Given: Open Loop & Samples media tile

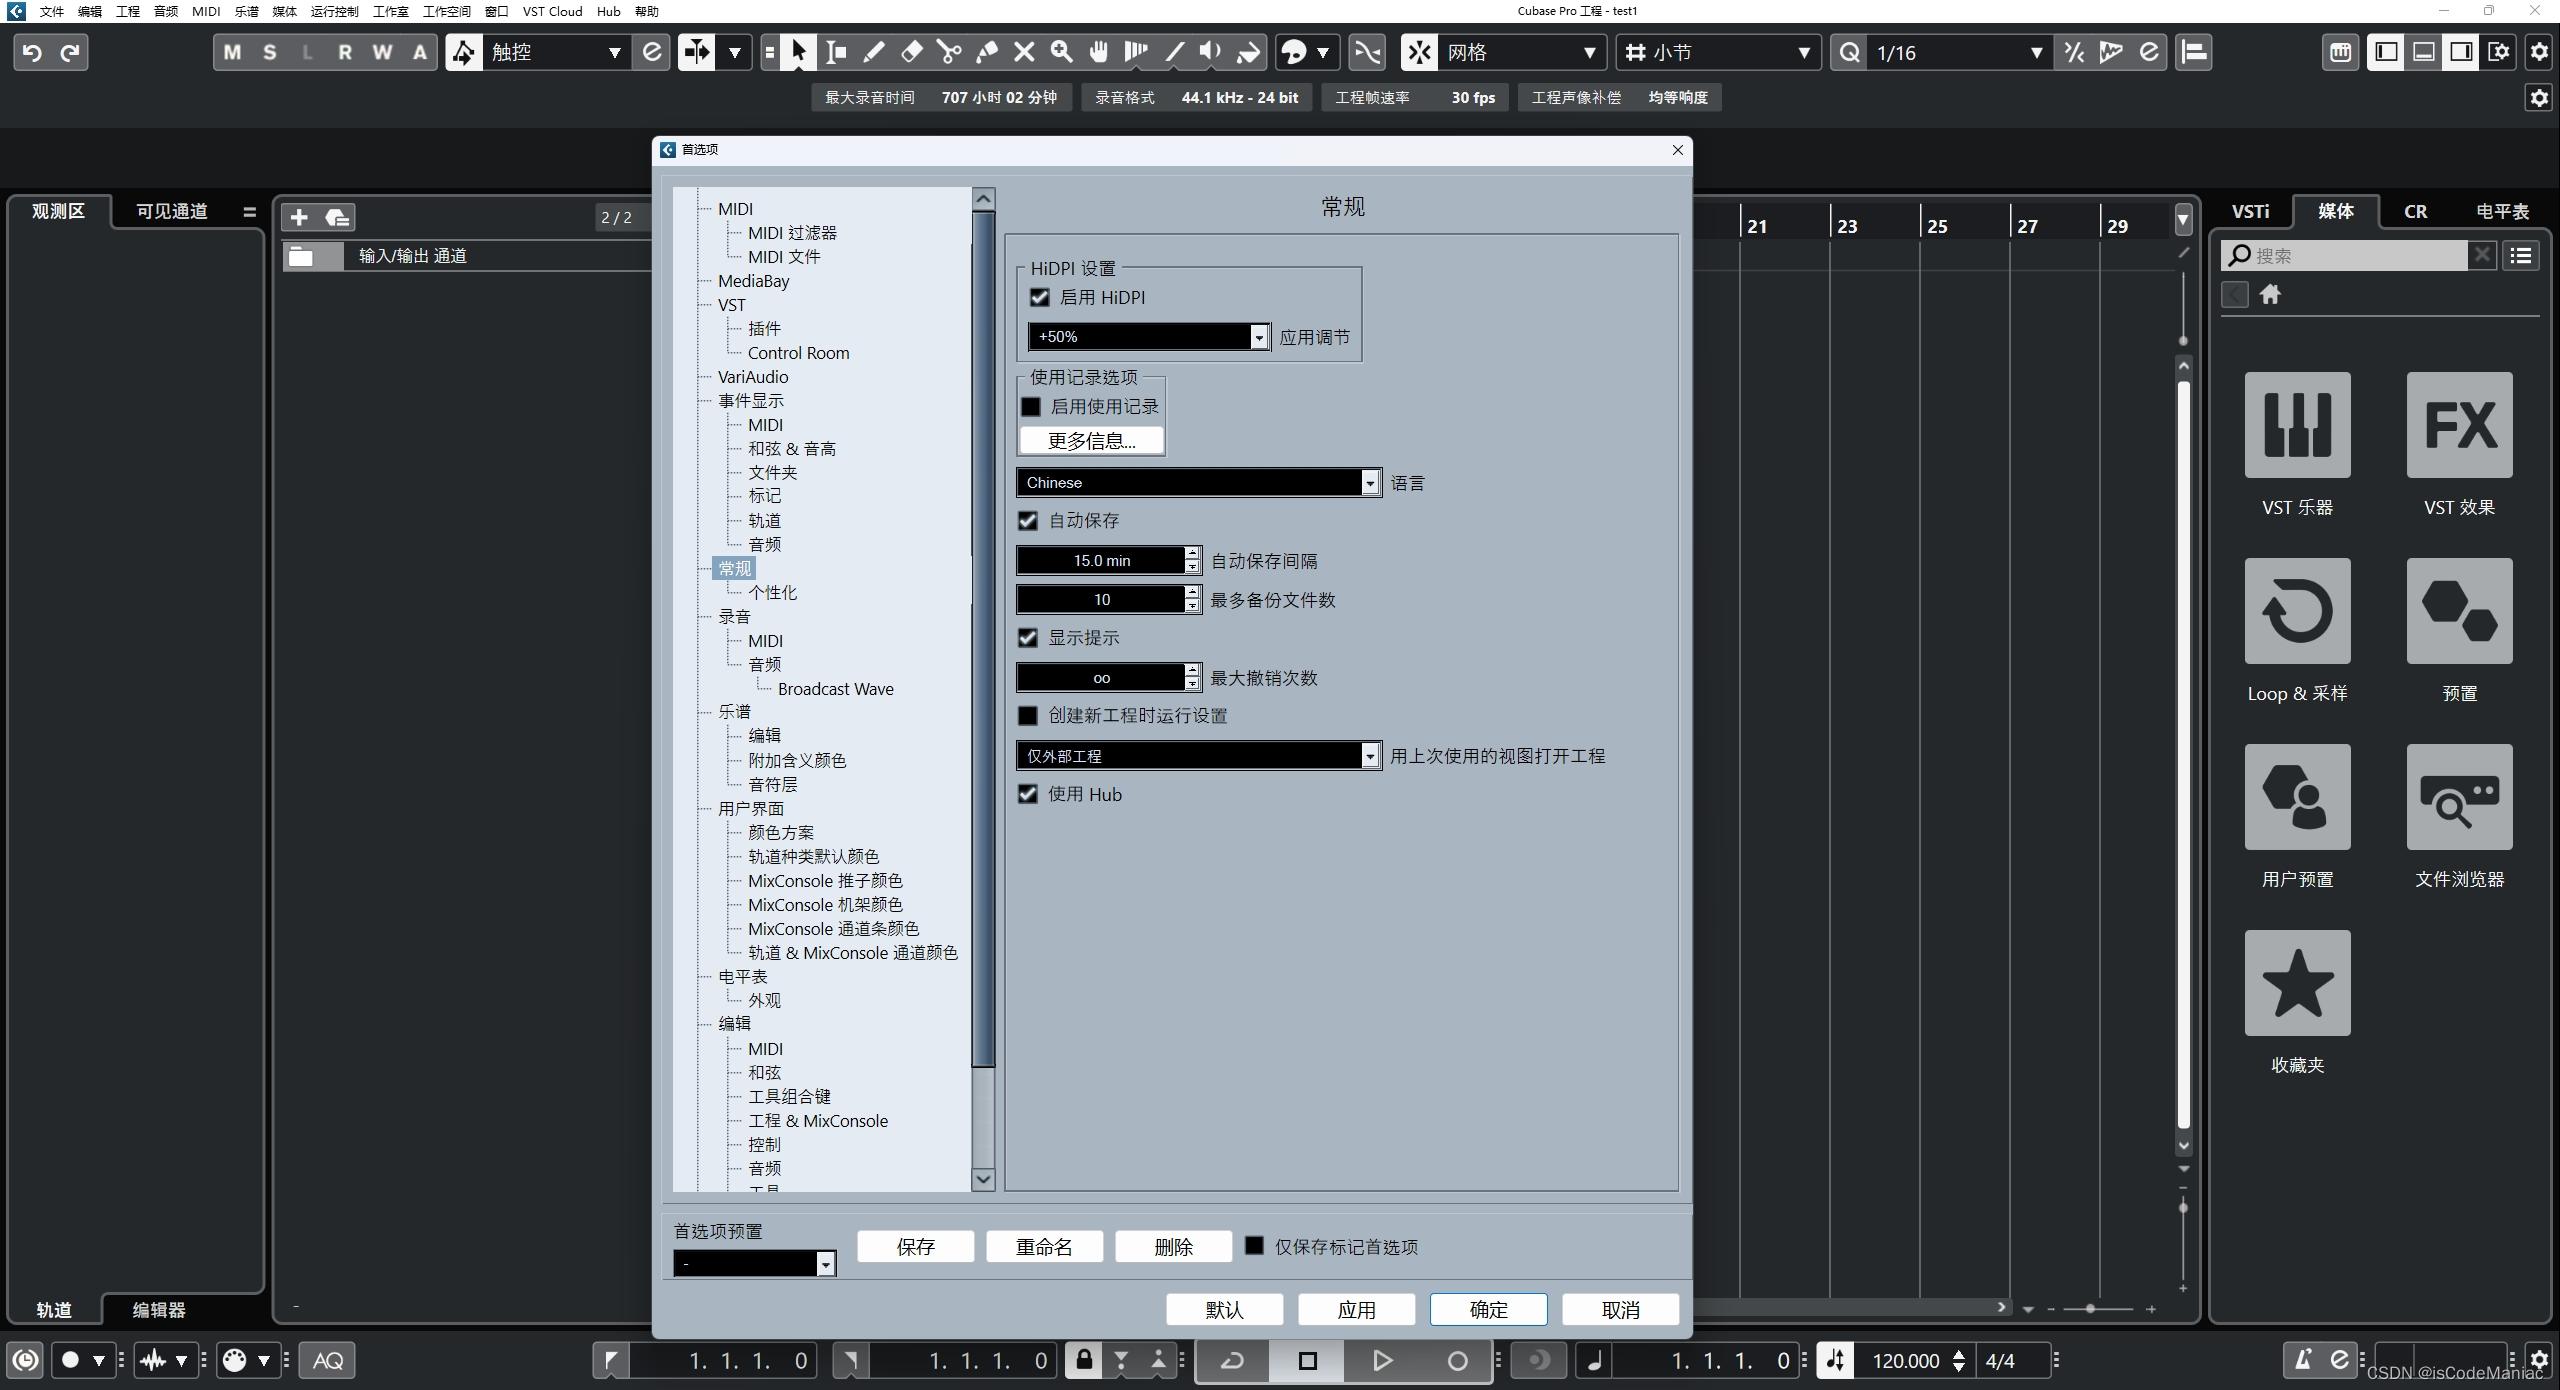Looking at the screenshot, I should tap(2297, 611).
